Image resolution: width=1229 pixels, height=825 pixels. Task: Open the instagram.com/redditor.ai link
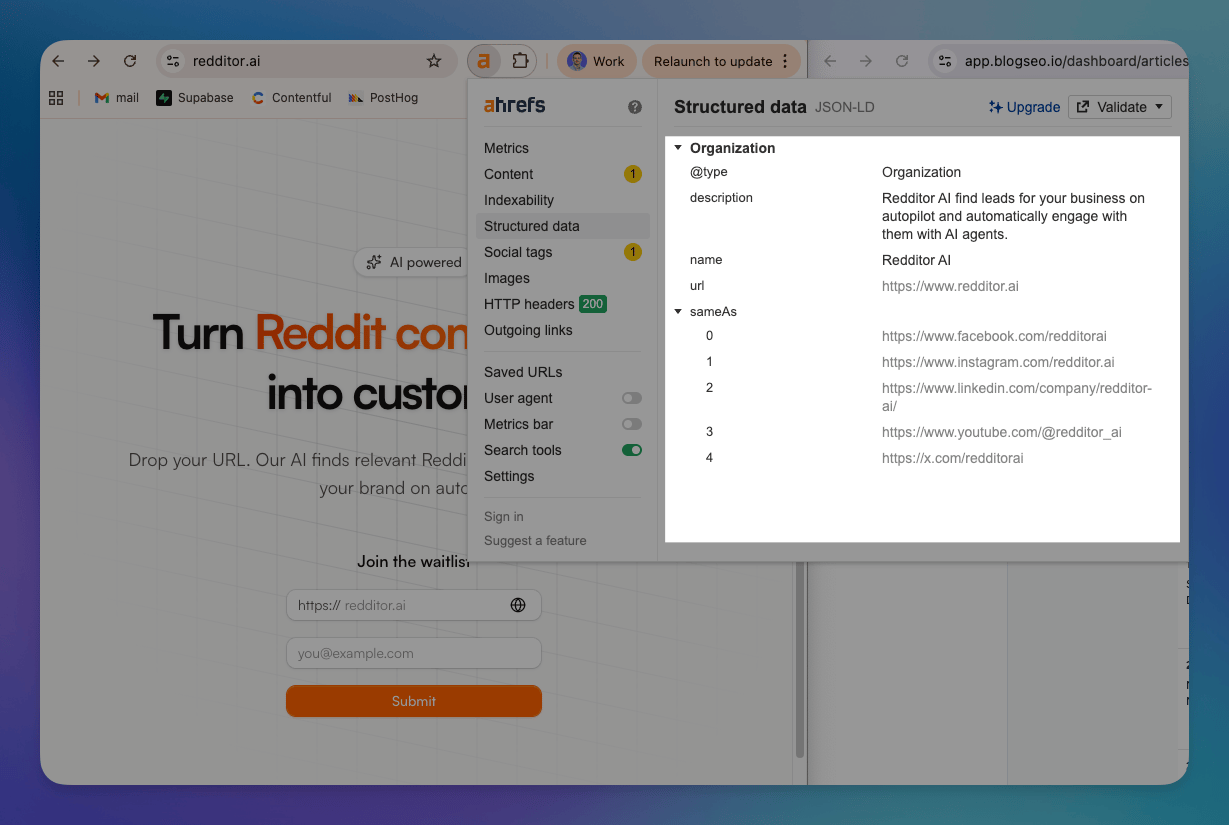coord(998,362)
